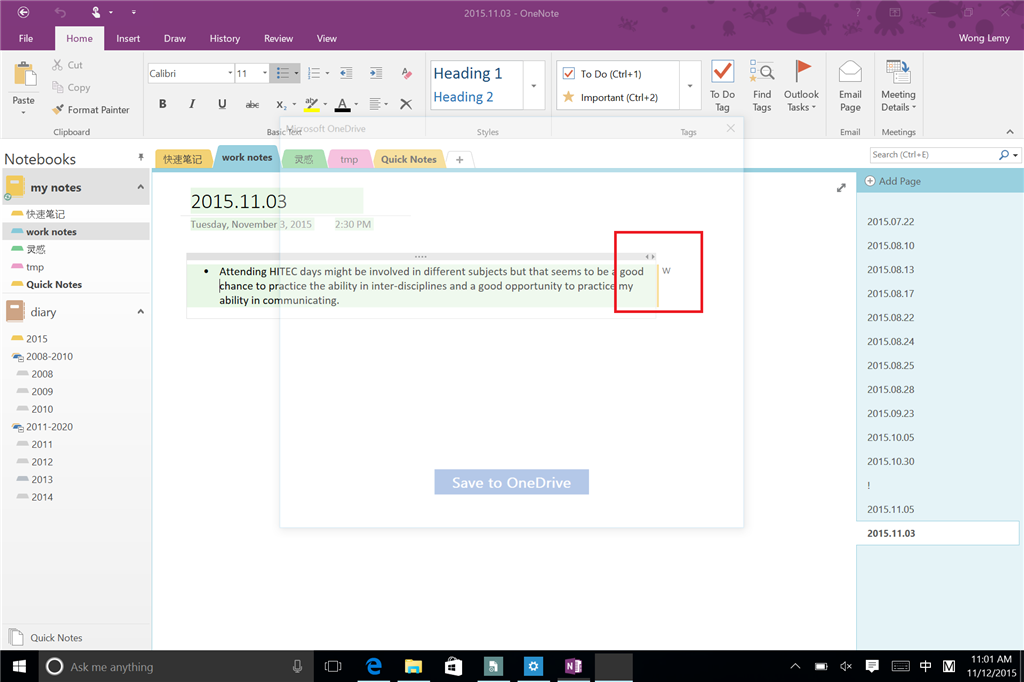Toggle strikethrough formatting

tap(251, 103)
